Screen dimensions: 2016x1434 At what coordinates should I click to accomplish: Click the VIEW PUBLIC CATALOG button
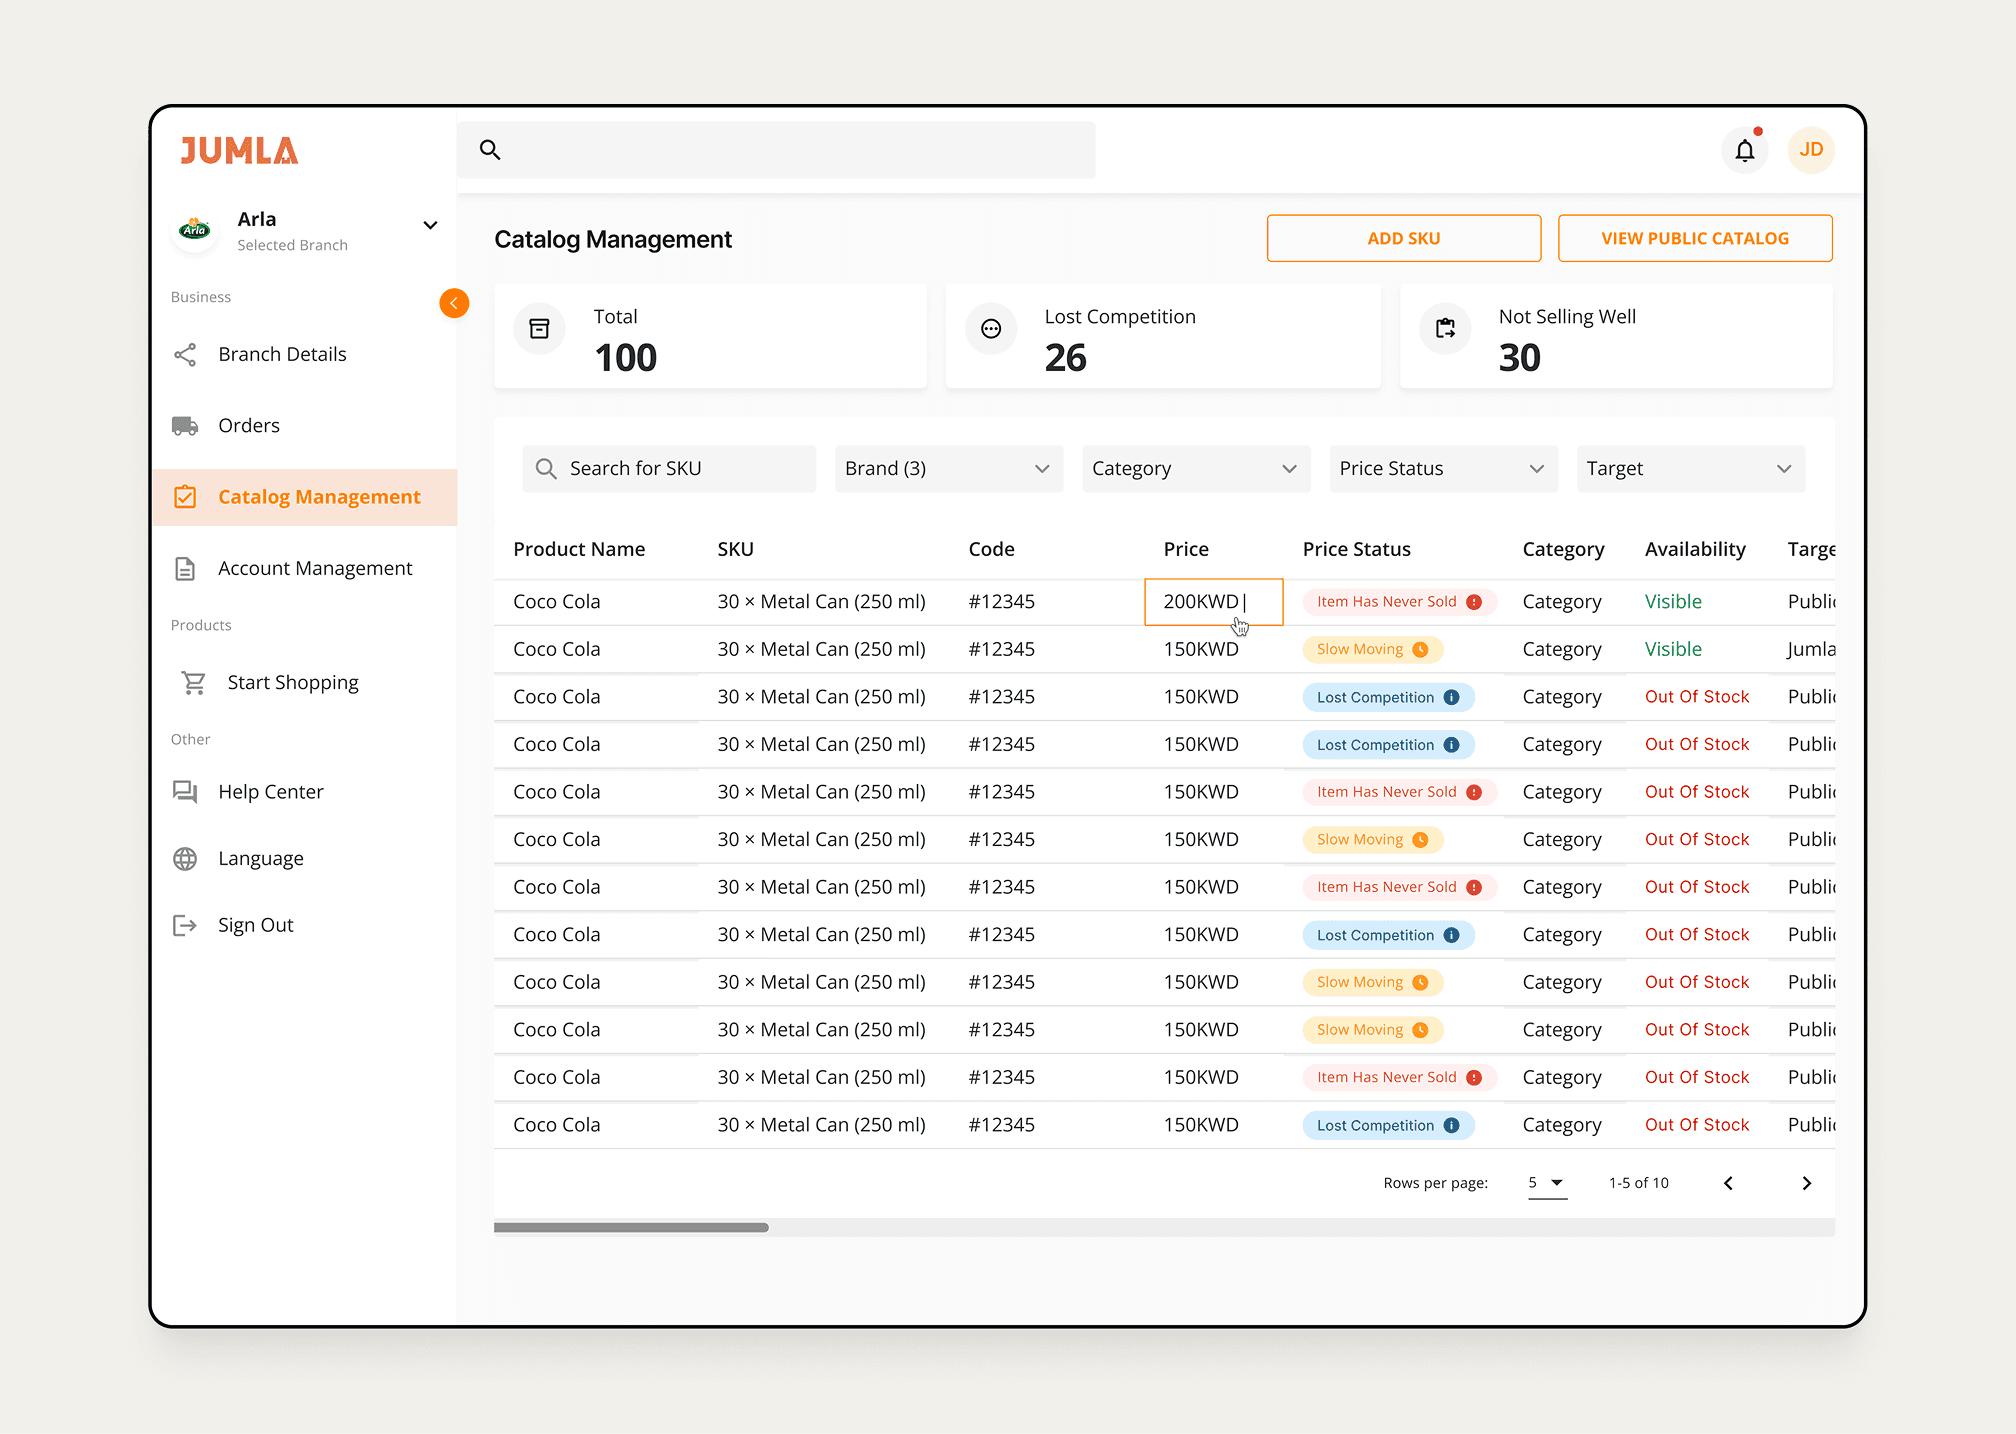1694,239
